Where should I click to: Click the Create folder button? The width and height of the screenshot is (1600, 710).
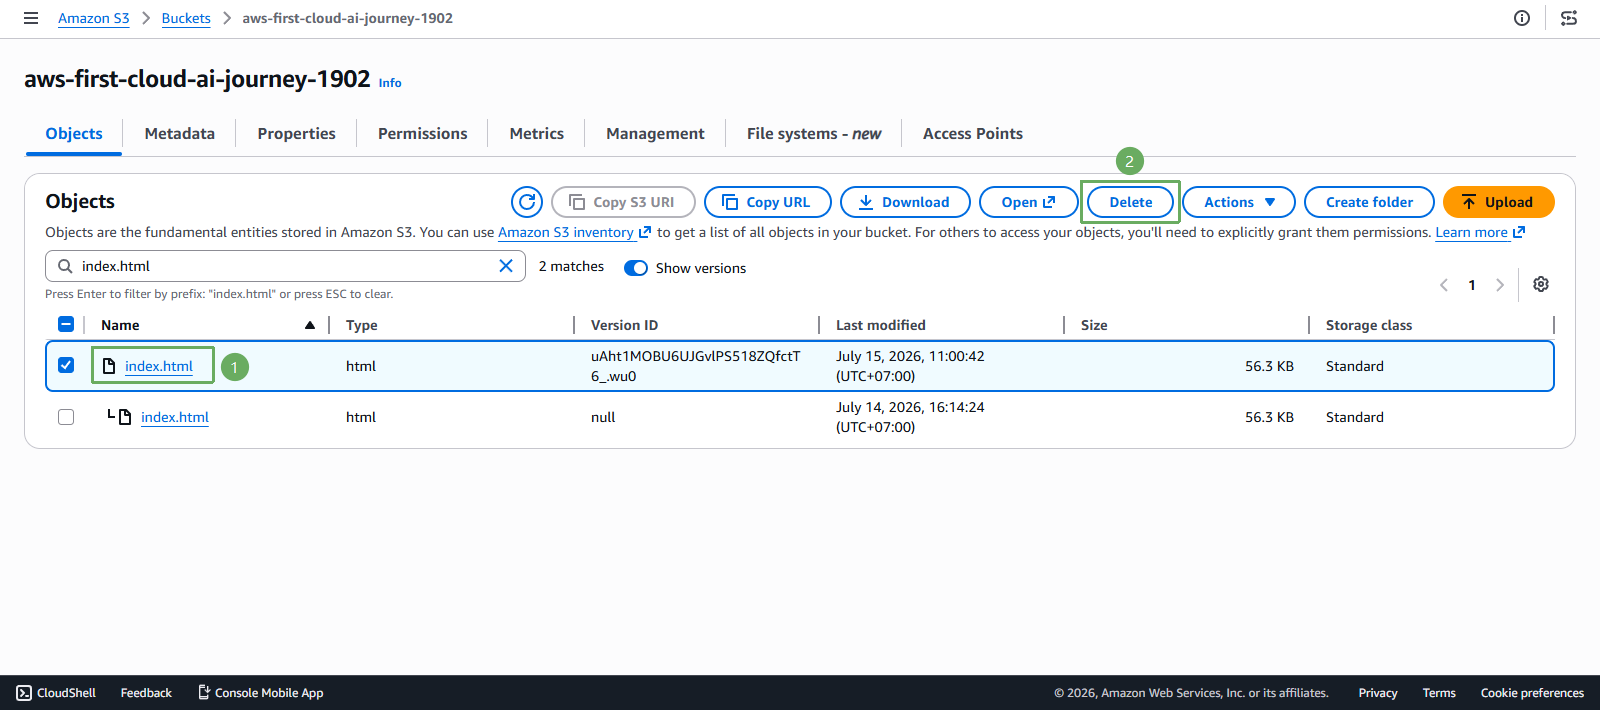point(1369,202)
